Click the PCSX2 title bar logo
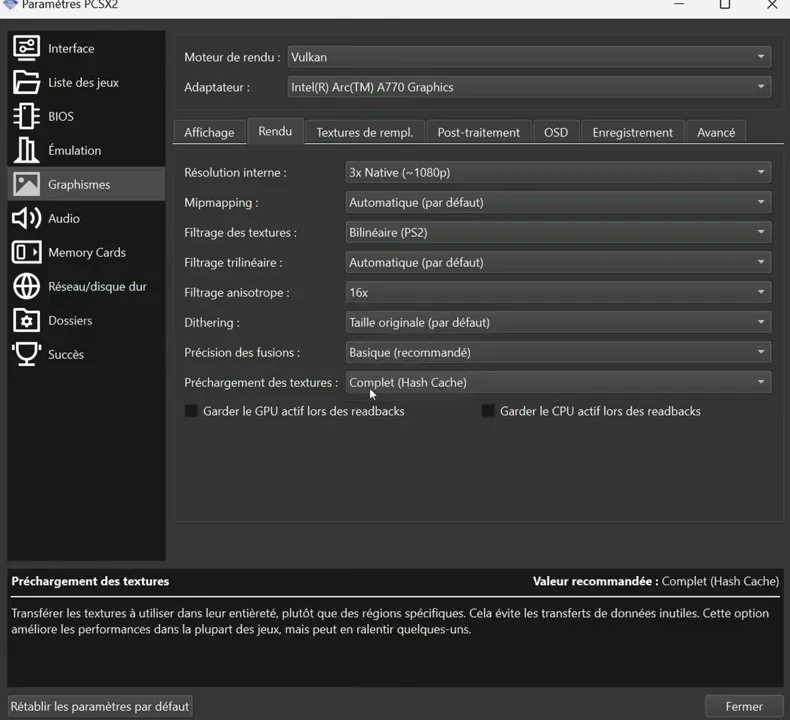The image size is (790, 720). (10, 5)
